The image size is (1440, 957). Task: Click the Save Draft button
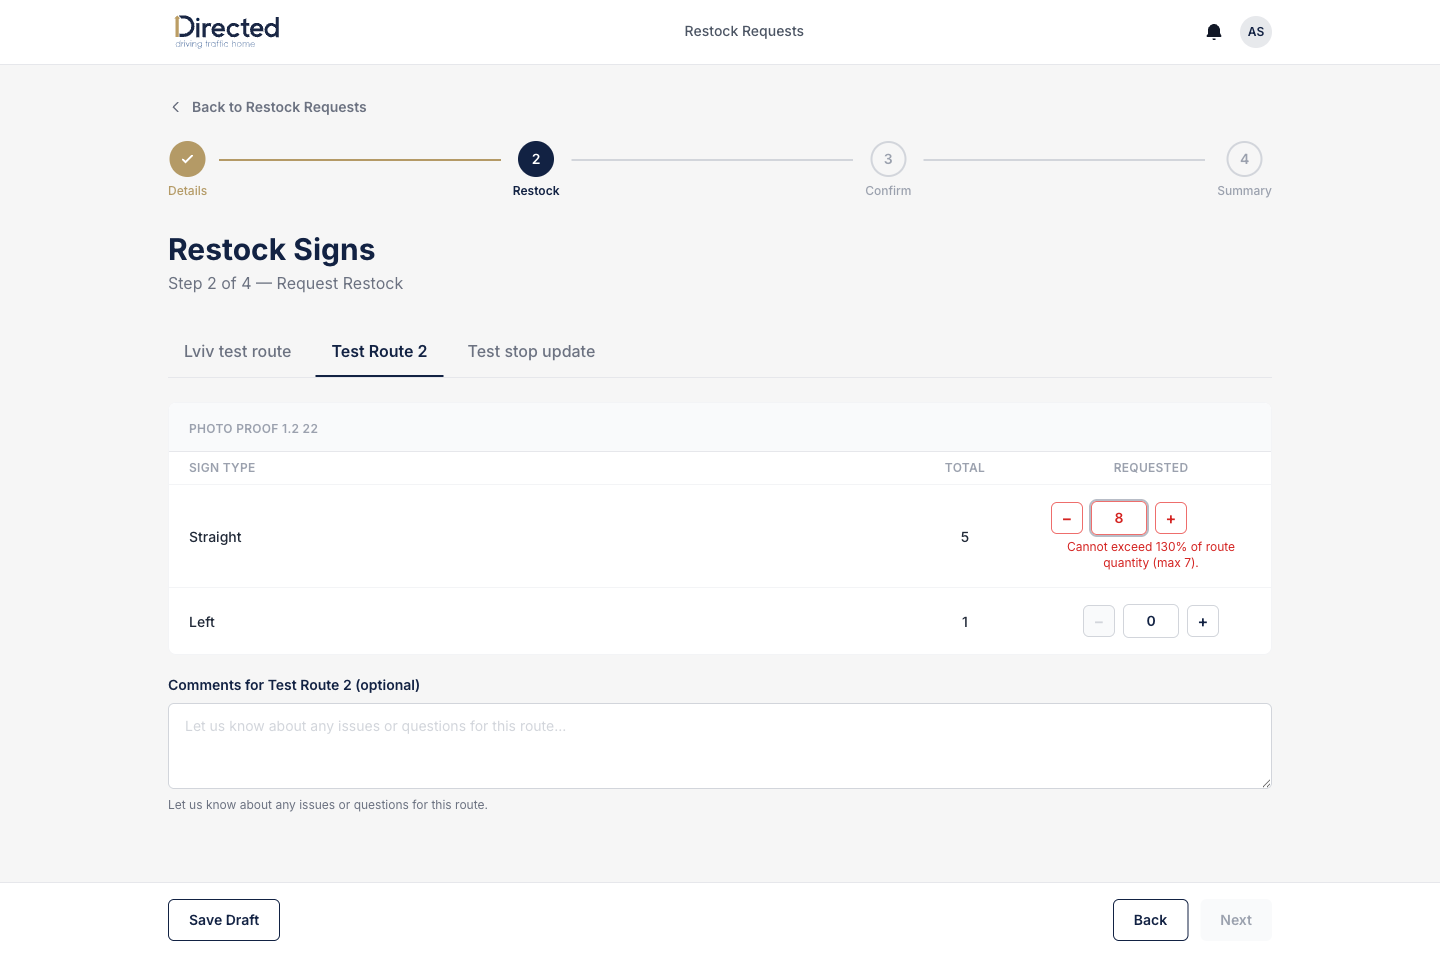point(224,920)
